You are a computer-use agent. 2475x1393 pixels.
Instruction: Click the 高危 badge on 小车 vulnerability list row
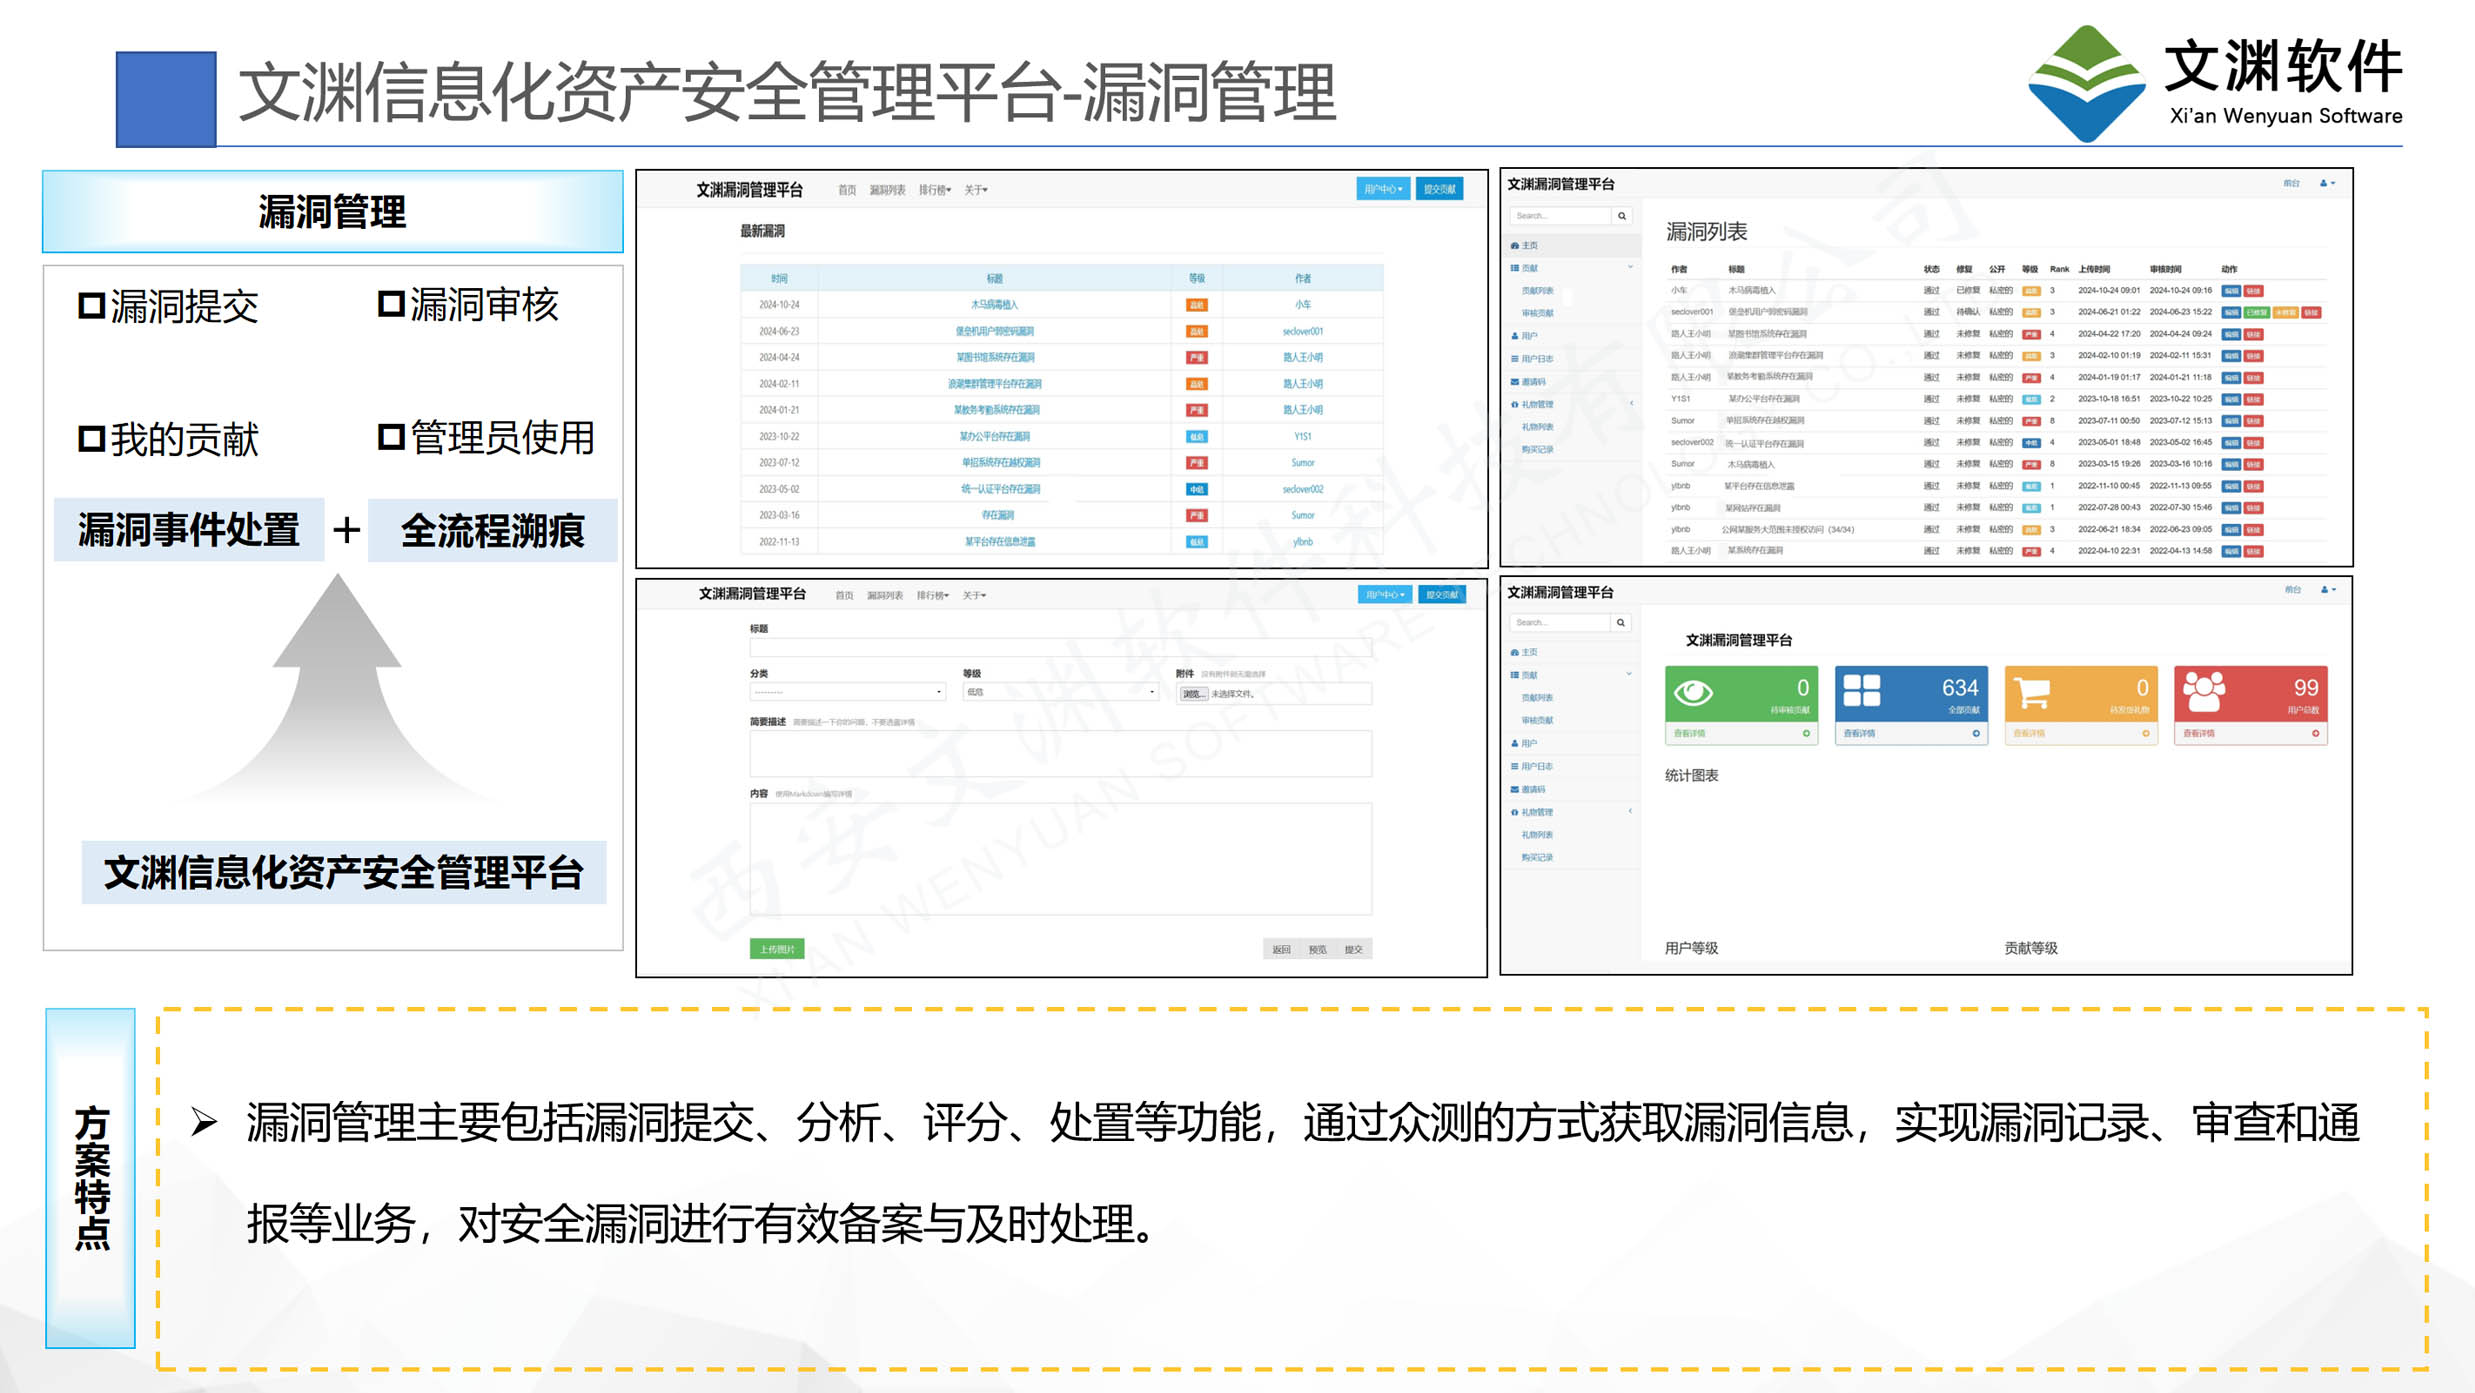click(2031, 291)
